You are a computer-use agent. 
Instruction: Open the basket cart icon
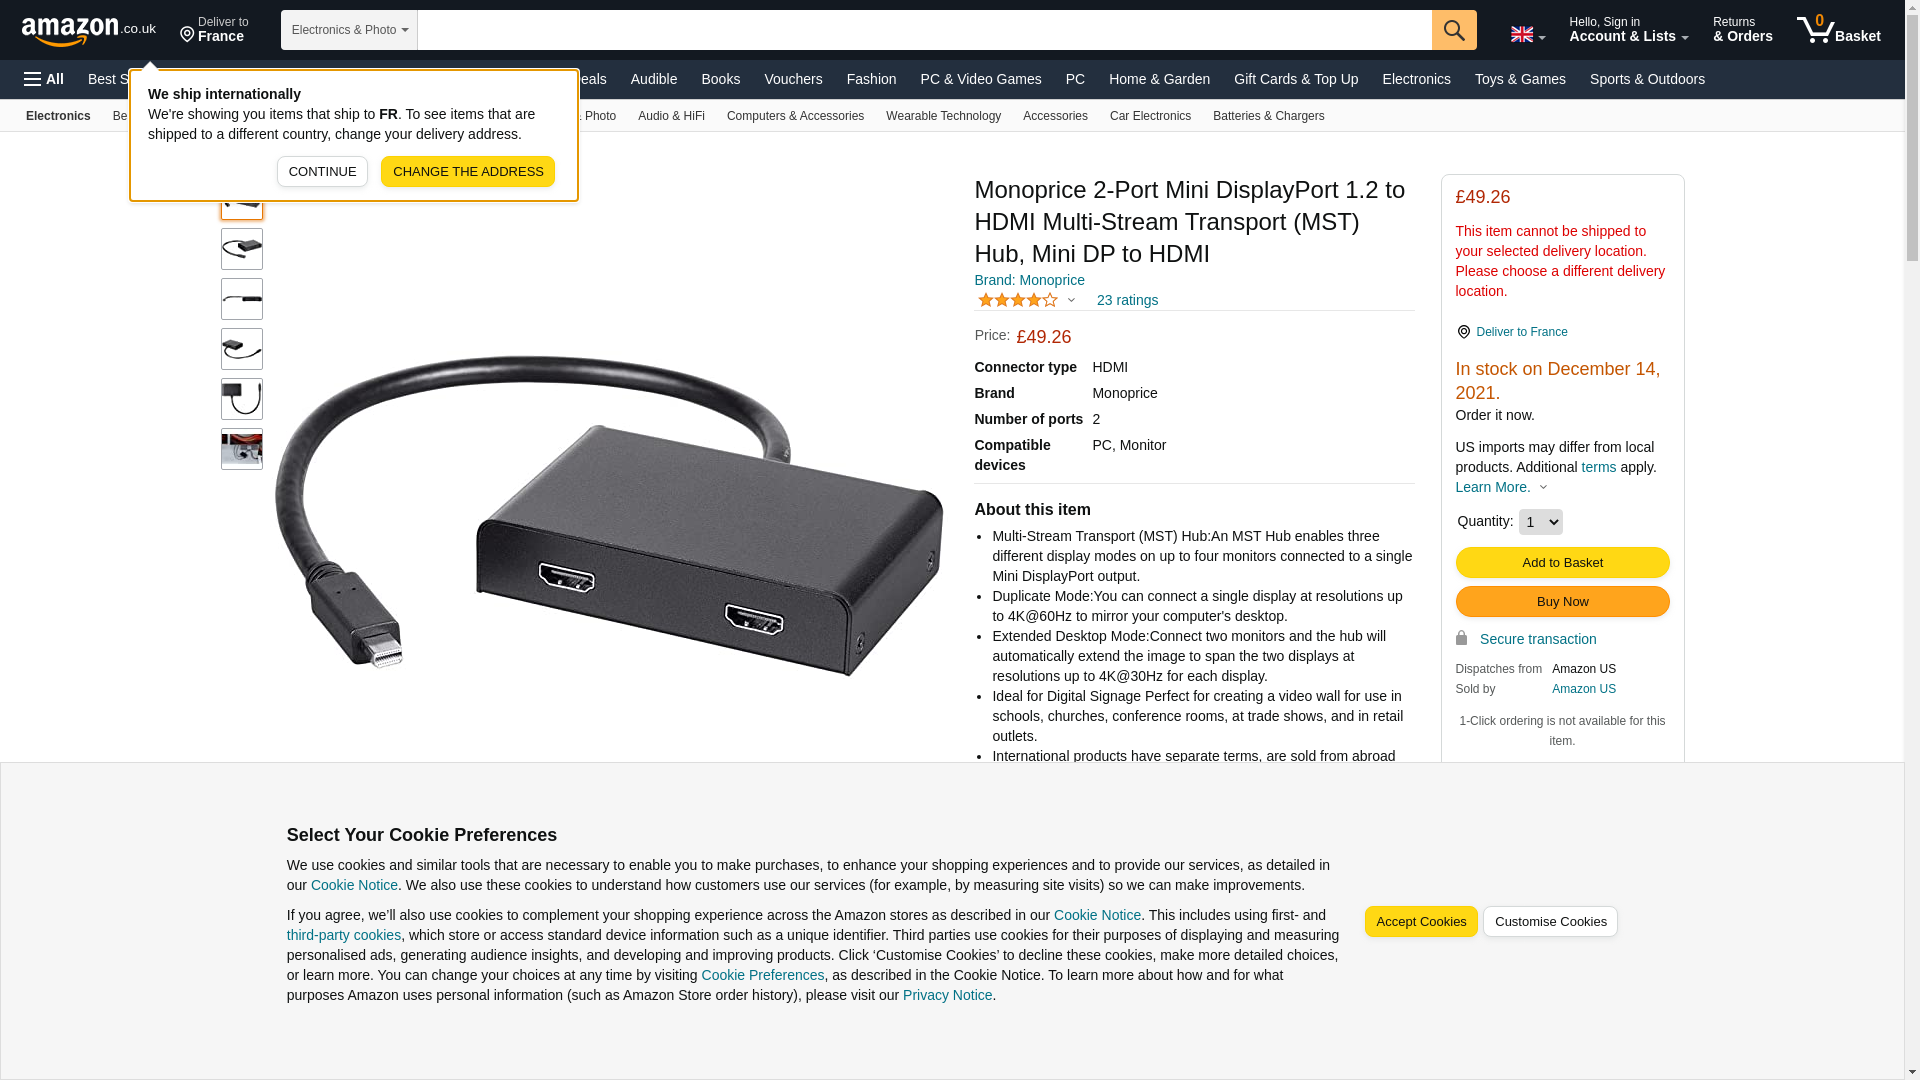[1838, 30]
